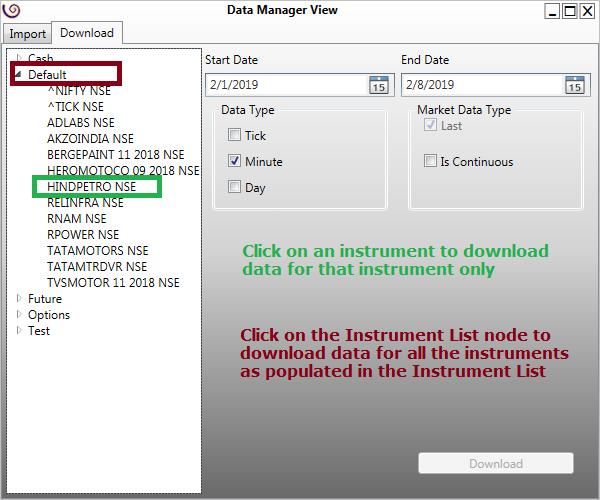600x500 pixels.
Task: Expand the Future tree node
Action: tap(18, 299)
